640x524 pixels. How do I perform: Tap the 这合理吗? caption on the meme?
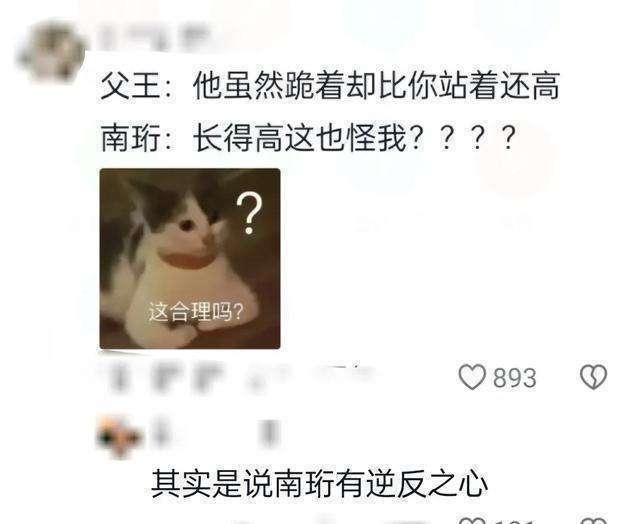(x=196, y=312)
